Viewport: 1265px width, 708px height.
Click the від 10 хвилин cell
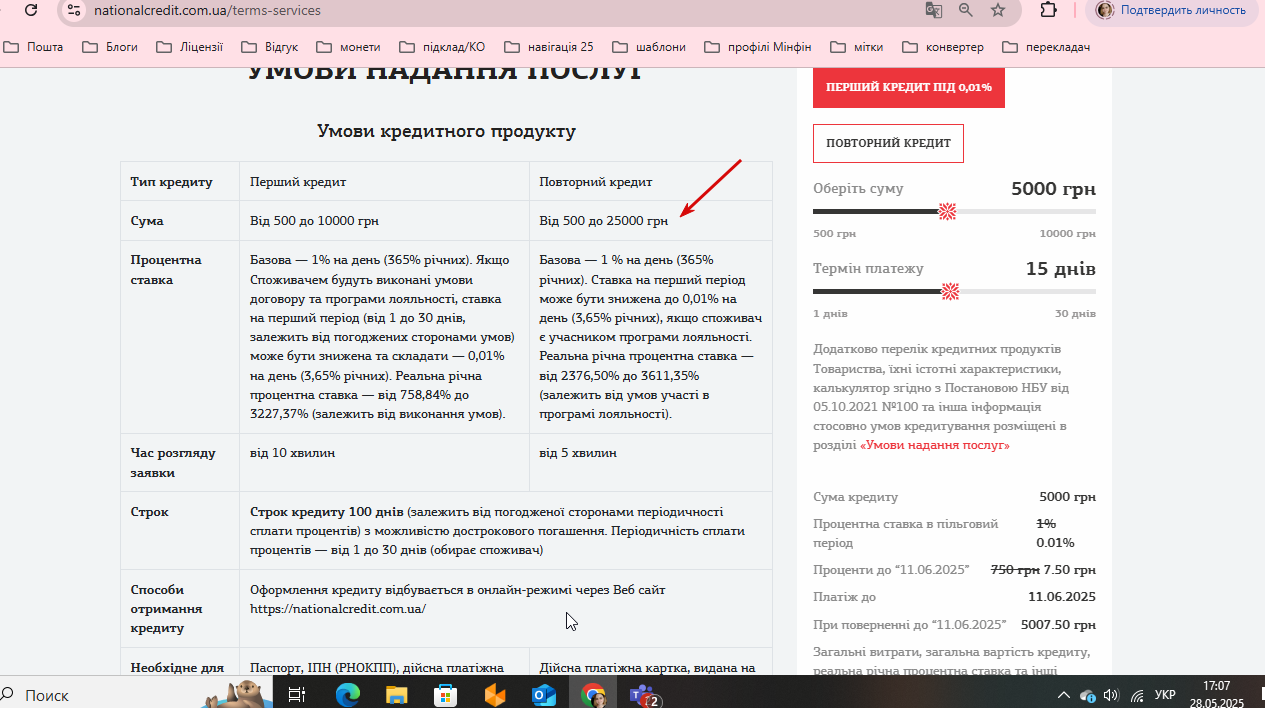[385, 463]
